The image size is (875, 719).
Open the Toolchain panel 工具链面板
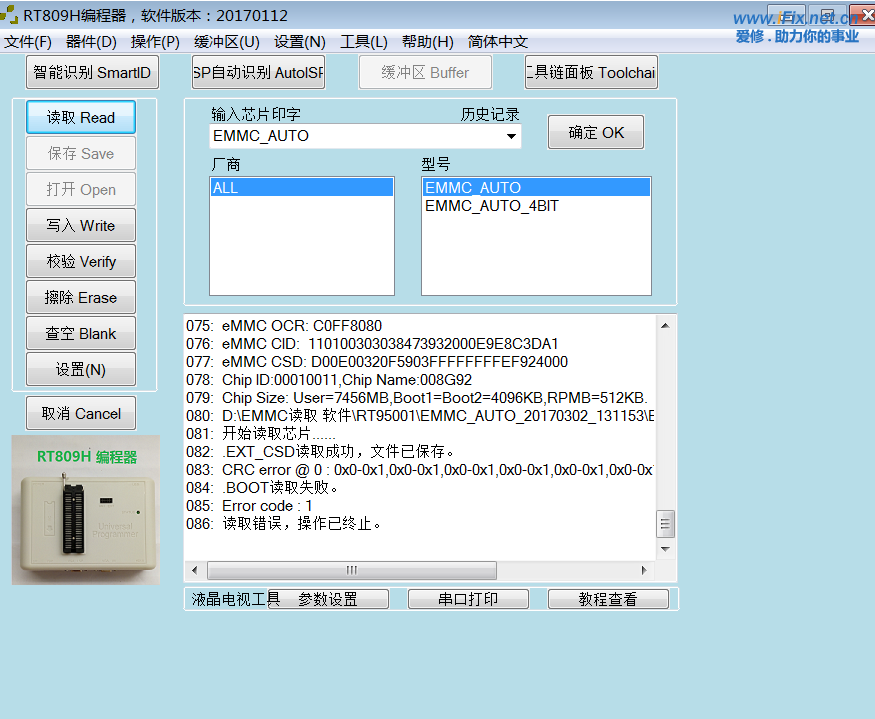coord(590,72)
